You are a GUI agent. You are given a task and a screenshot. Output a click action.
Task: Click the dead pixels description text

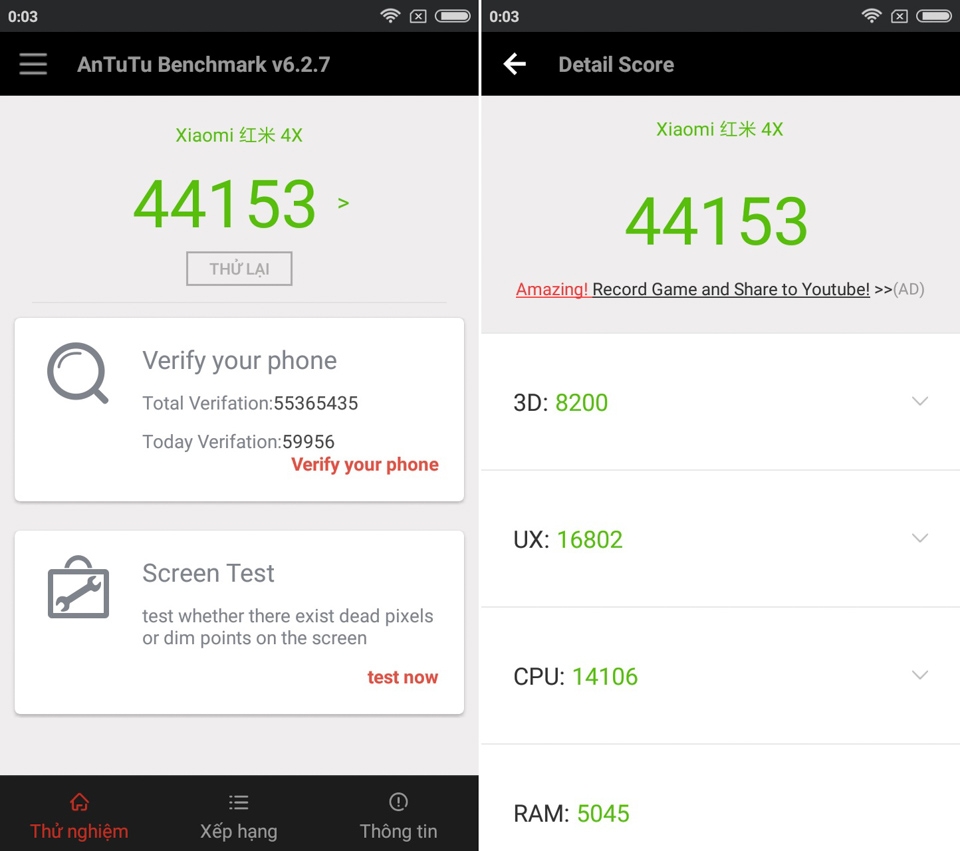click(x=288, y=626)
